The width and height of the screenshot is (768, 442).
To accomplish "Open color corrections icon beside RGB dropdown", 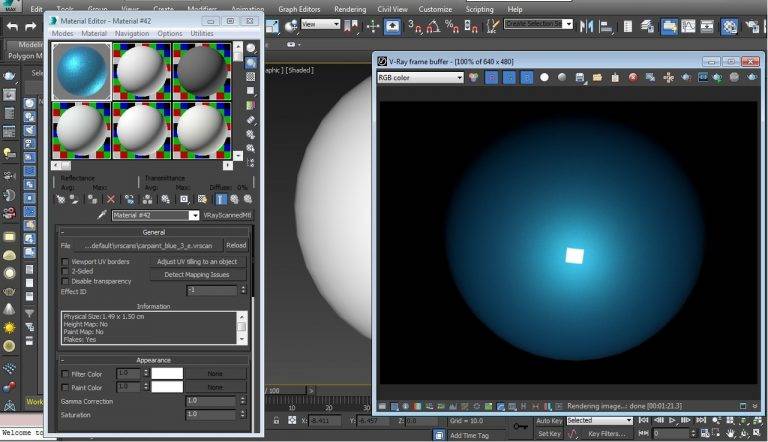I will [x=473, y=77].
